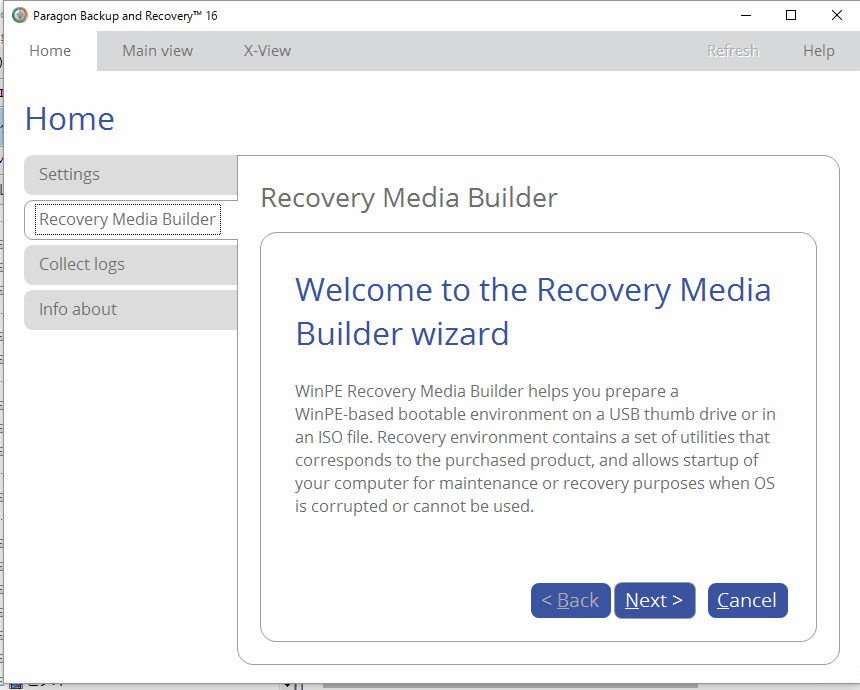Click the Refresh menu item
Screen dimensions: 860x690
click(733, 51)
